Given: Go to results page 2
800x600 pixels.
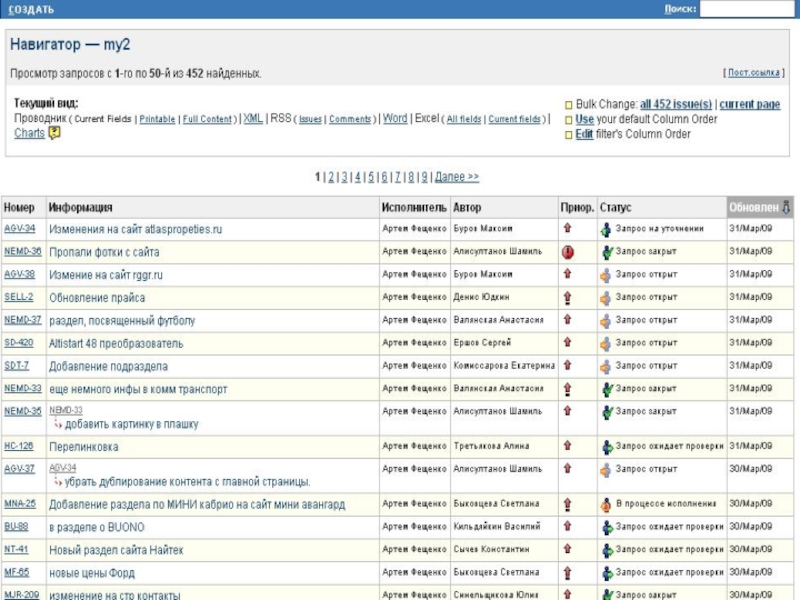Looking at the screenshot, I should pyautogui.click(x=331, y=177).
